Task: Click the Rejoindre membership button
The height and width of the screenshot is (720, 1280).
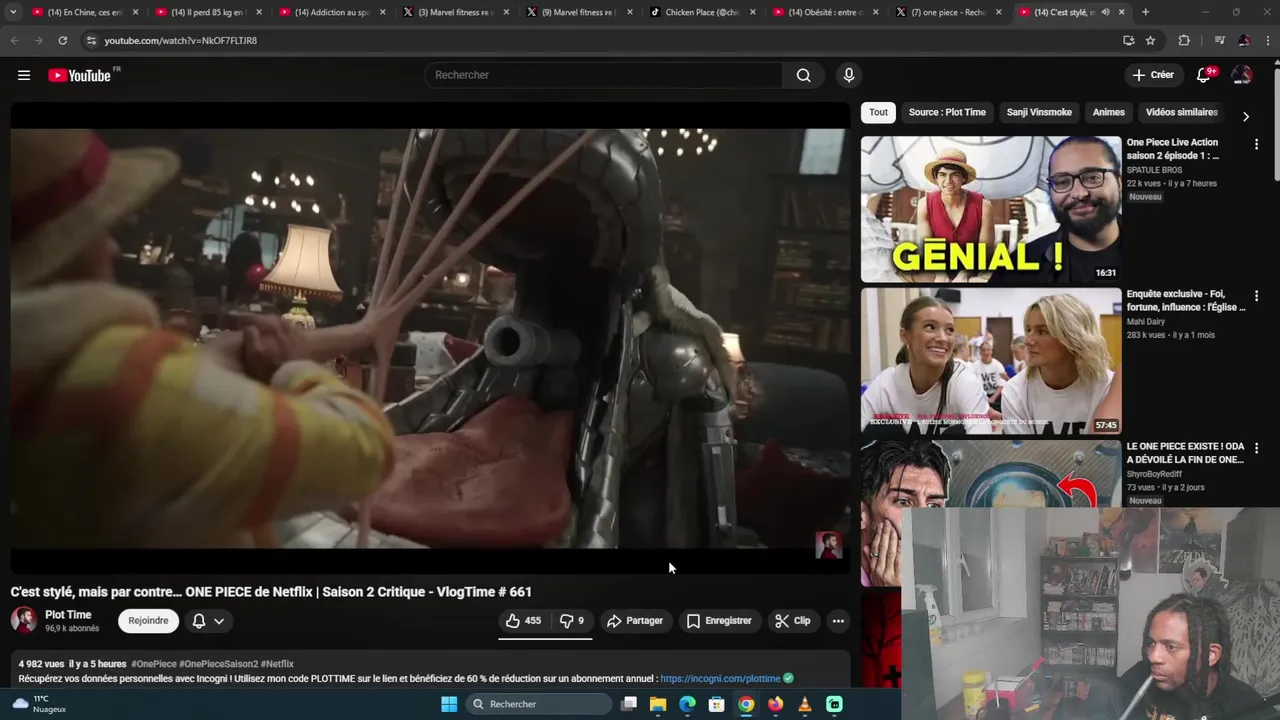Action: click(x=148, y=621)
